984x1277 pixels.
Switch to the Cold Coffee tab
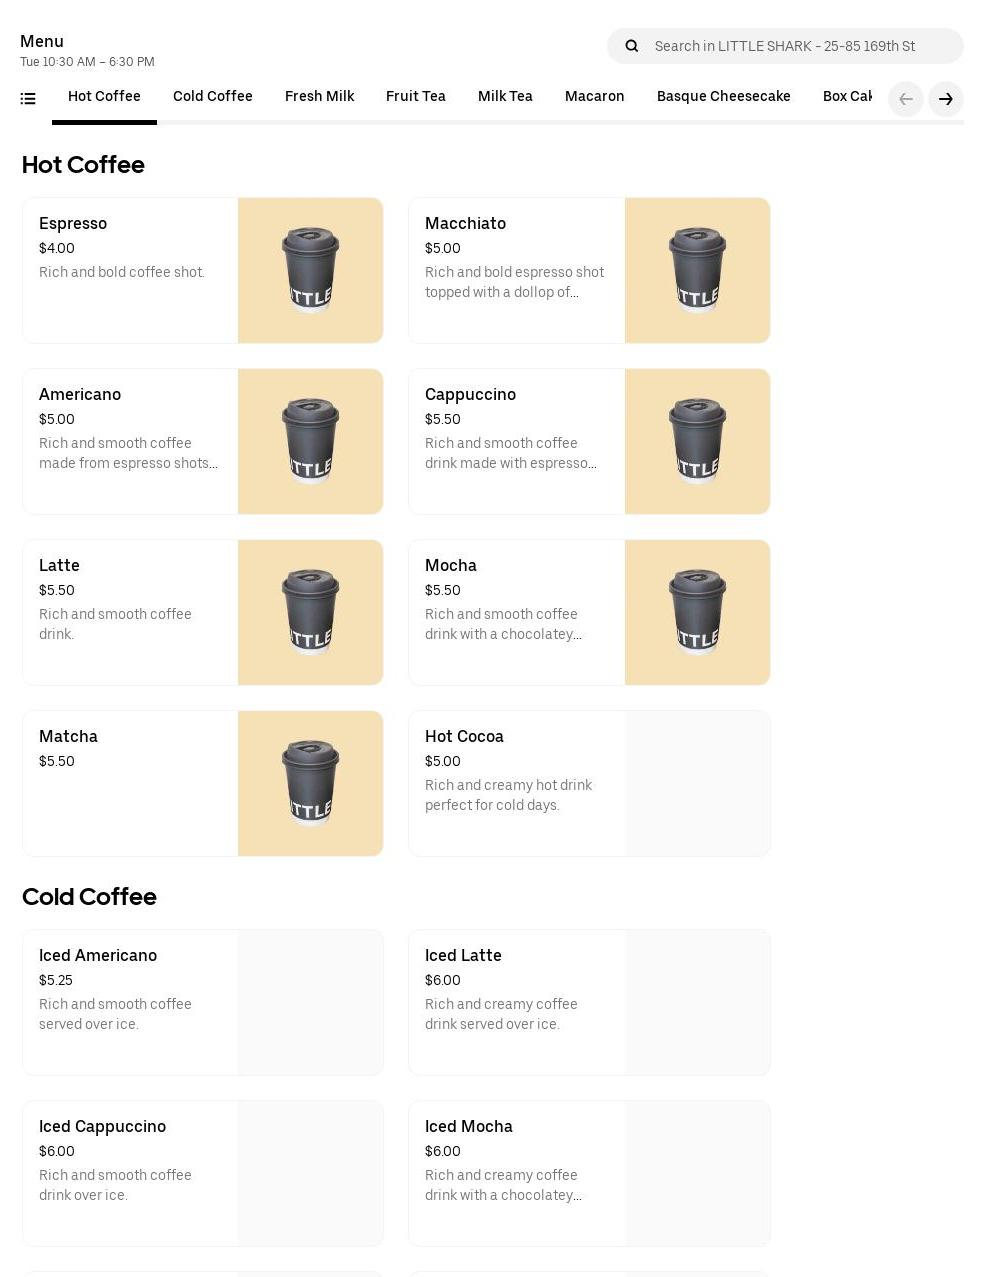click(213, 97)
